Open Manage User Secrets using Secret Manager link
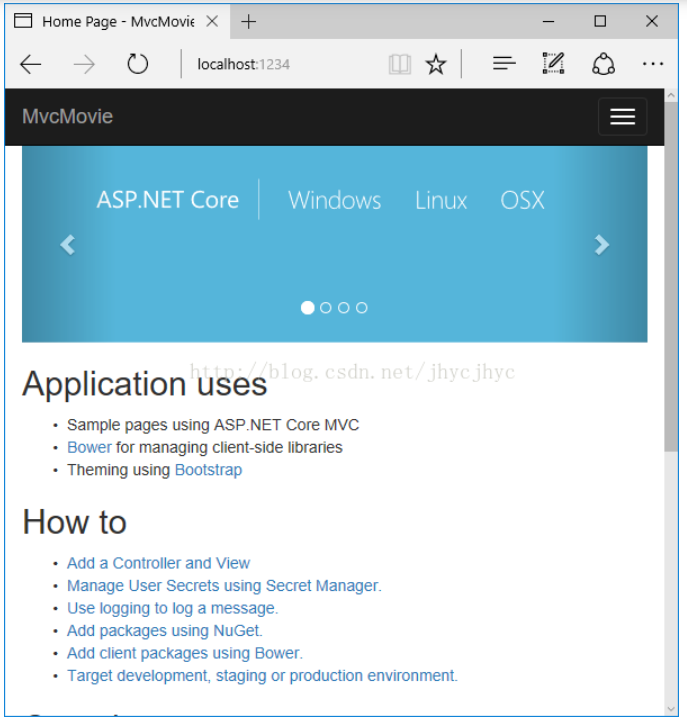This screenshot has height=718, width=687. click(224, 586)
